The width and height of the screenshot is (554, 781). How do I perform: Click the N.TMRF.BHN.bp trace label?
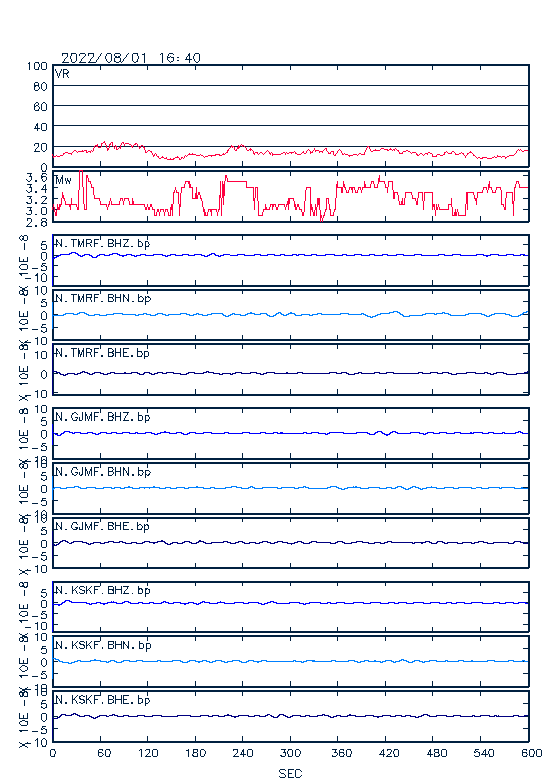(x=103, y=298)
